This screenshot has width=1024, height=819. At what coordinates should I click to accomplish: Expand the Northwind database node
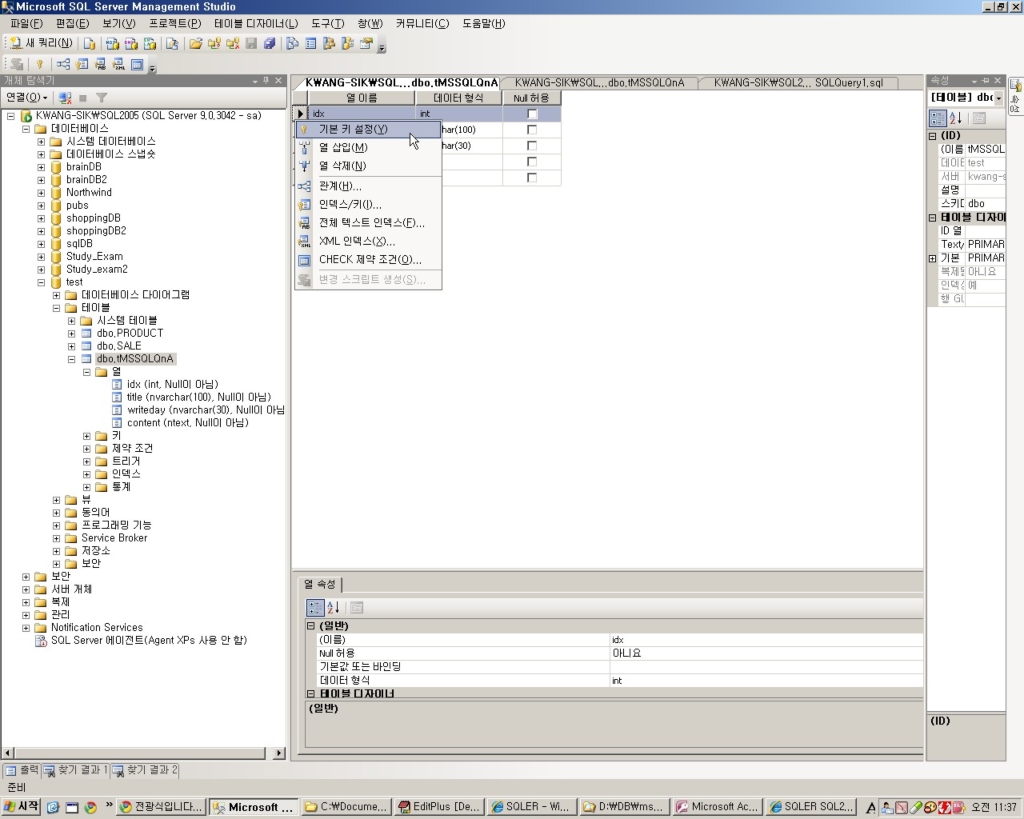(41, 193)
